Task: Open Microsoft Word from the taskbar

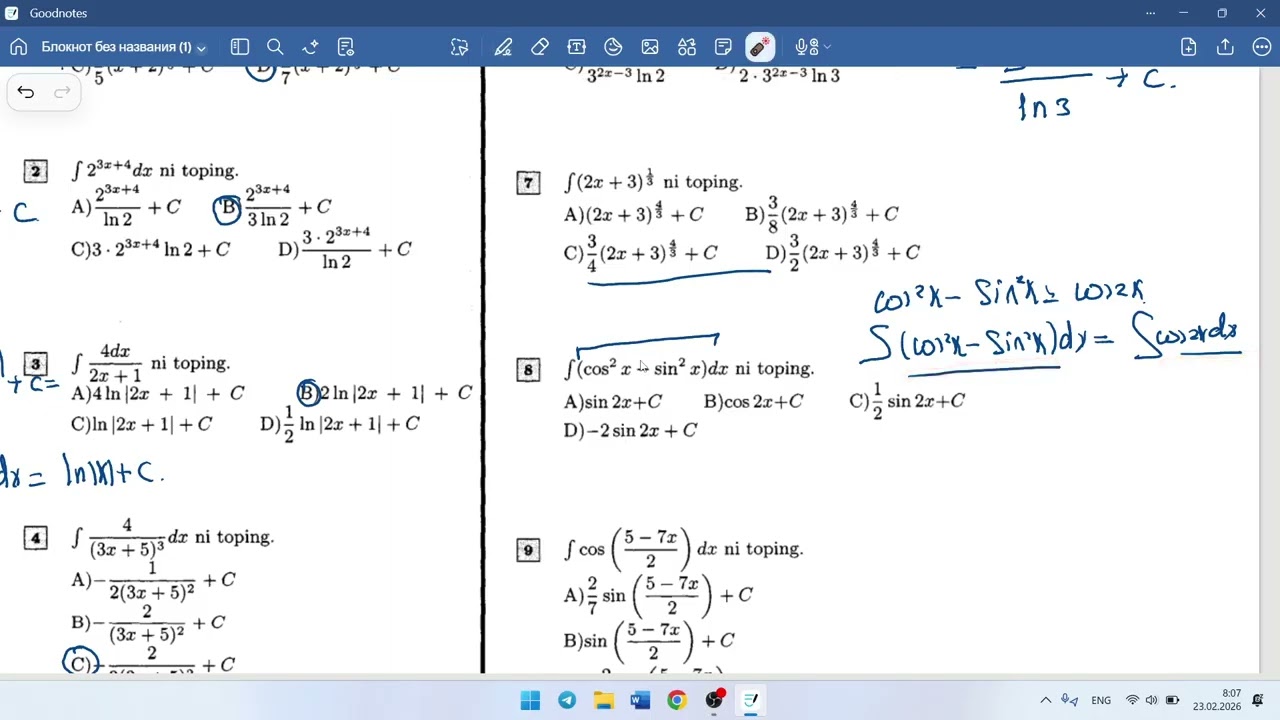Action: [640, 700]
